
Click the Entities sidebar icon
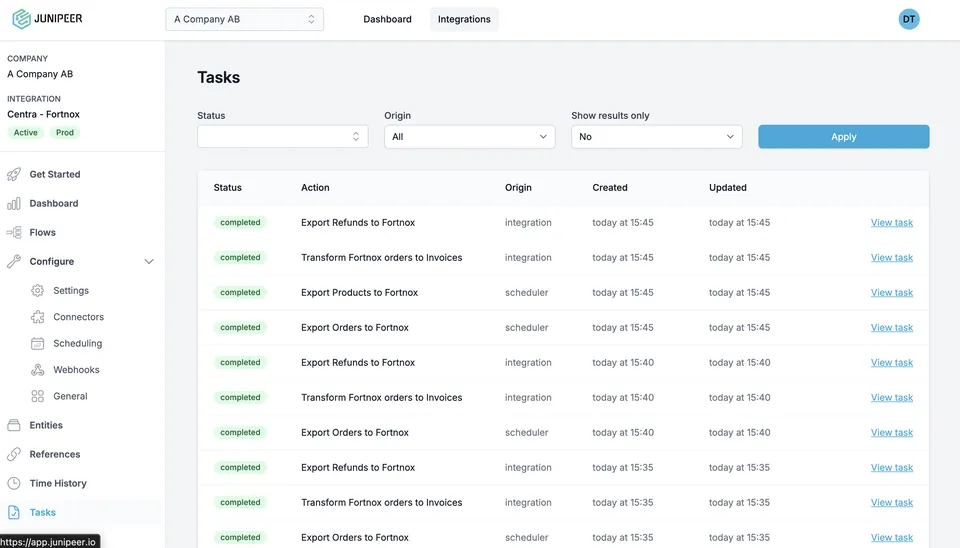pyautogui.click(x=13, y=425)
